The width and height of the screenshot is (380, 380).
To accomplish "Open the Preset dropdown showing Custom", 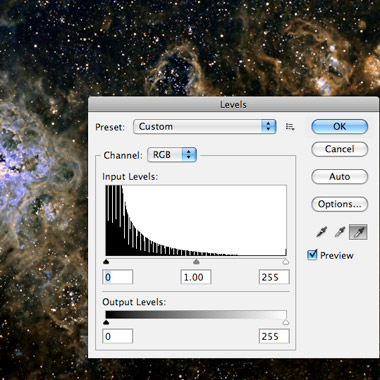I will 204,127.
